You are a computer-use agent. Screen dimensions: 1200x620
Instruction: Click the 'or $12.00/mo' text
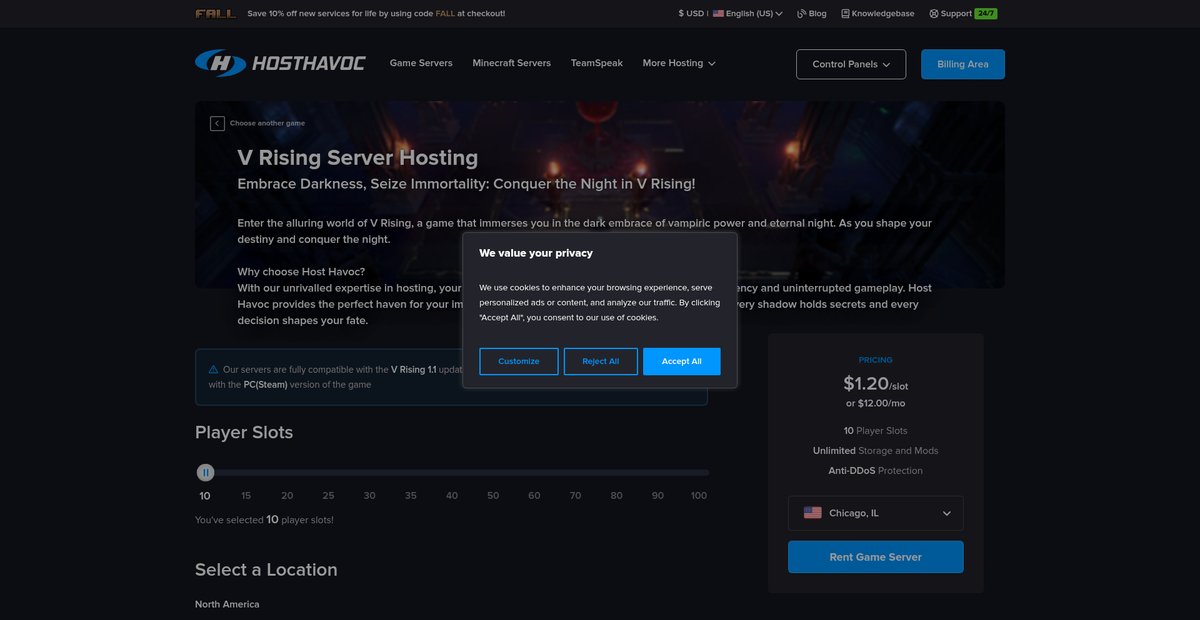[x=876, y=404]
